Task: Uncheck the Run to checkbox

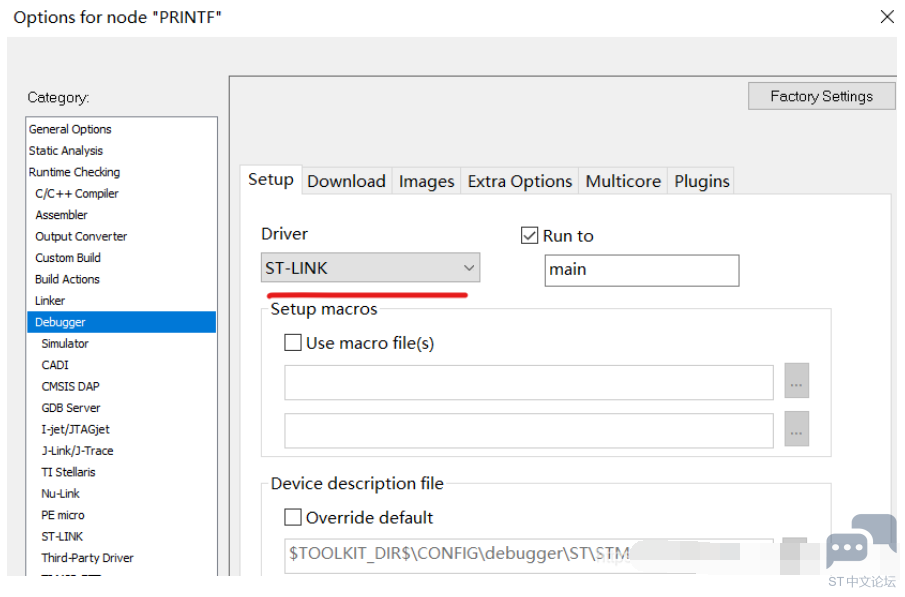Action: (x=530, y=236)
